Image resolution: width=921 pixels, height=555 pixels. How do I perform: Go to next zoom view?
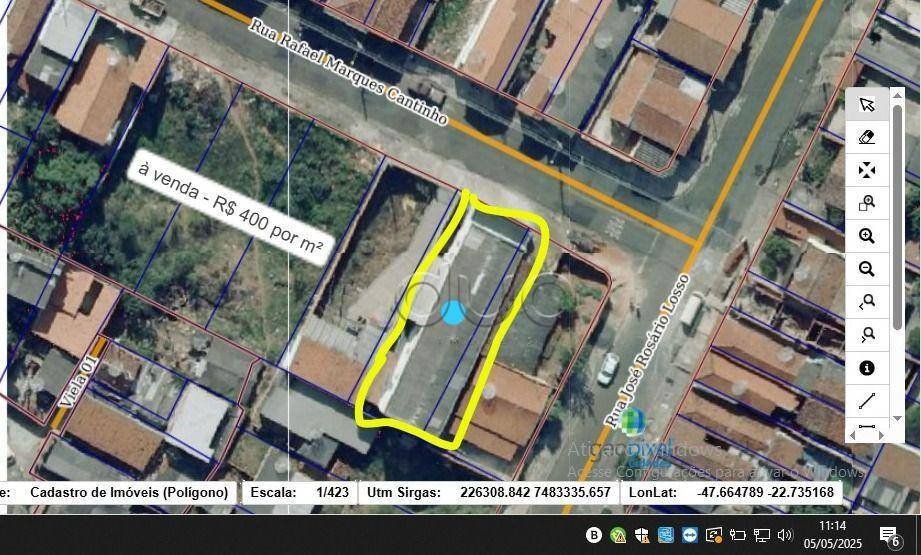coord(866,335)
